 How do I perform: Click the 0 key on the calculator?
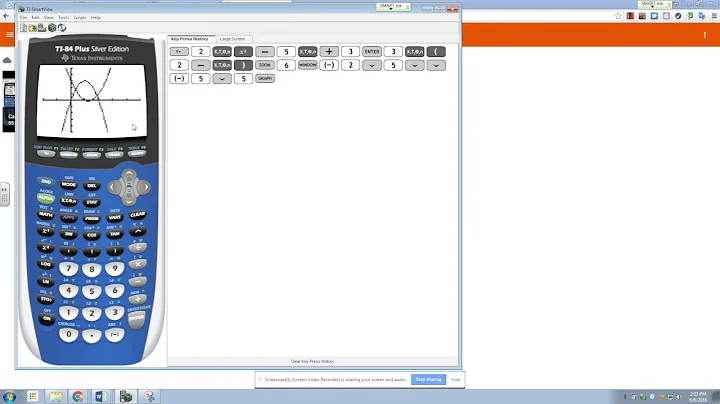[x=69, y=334]
